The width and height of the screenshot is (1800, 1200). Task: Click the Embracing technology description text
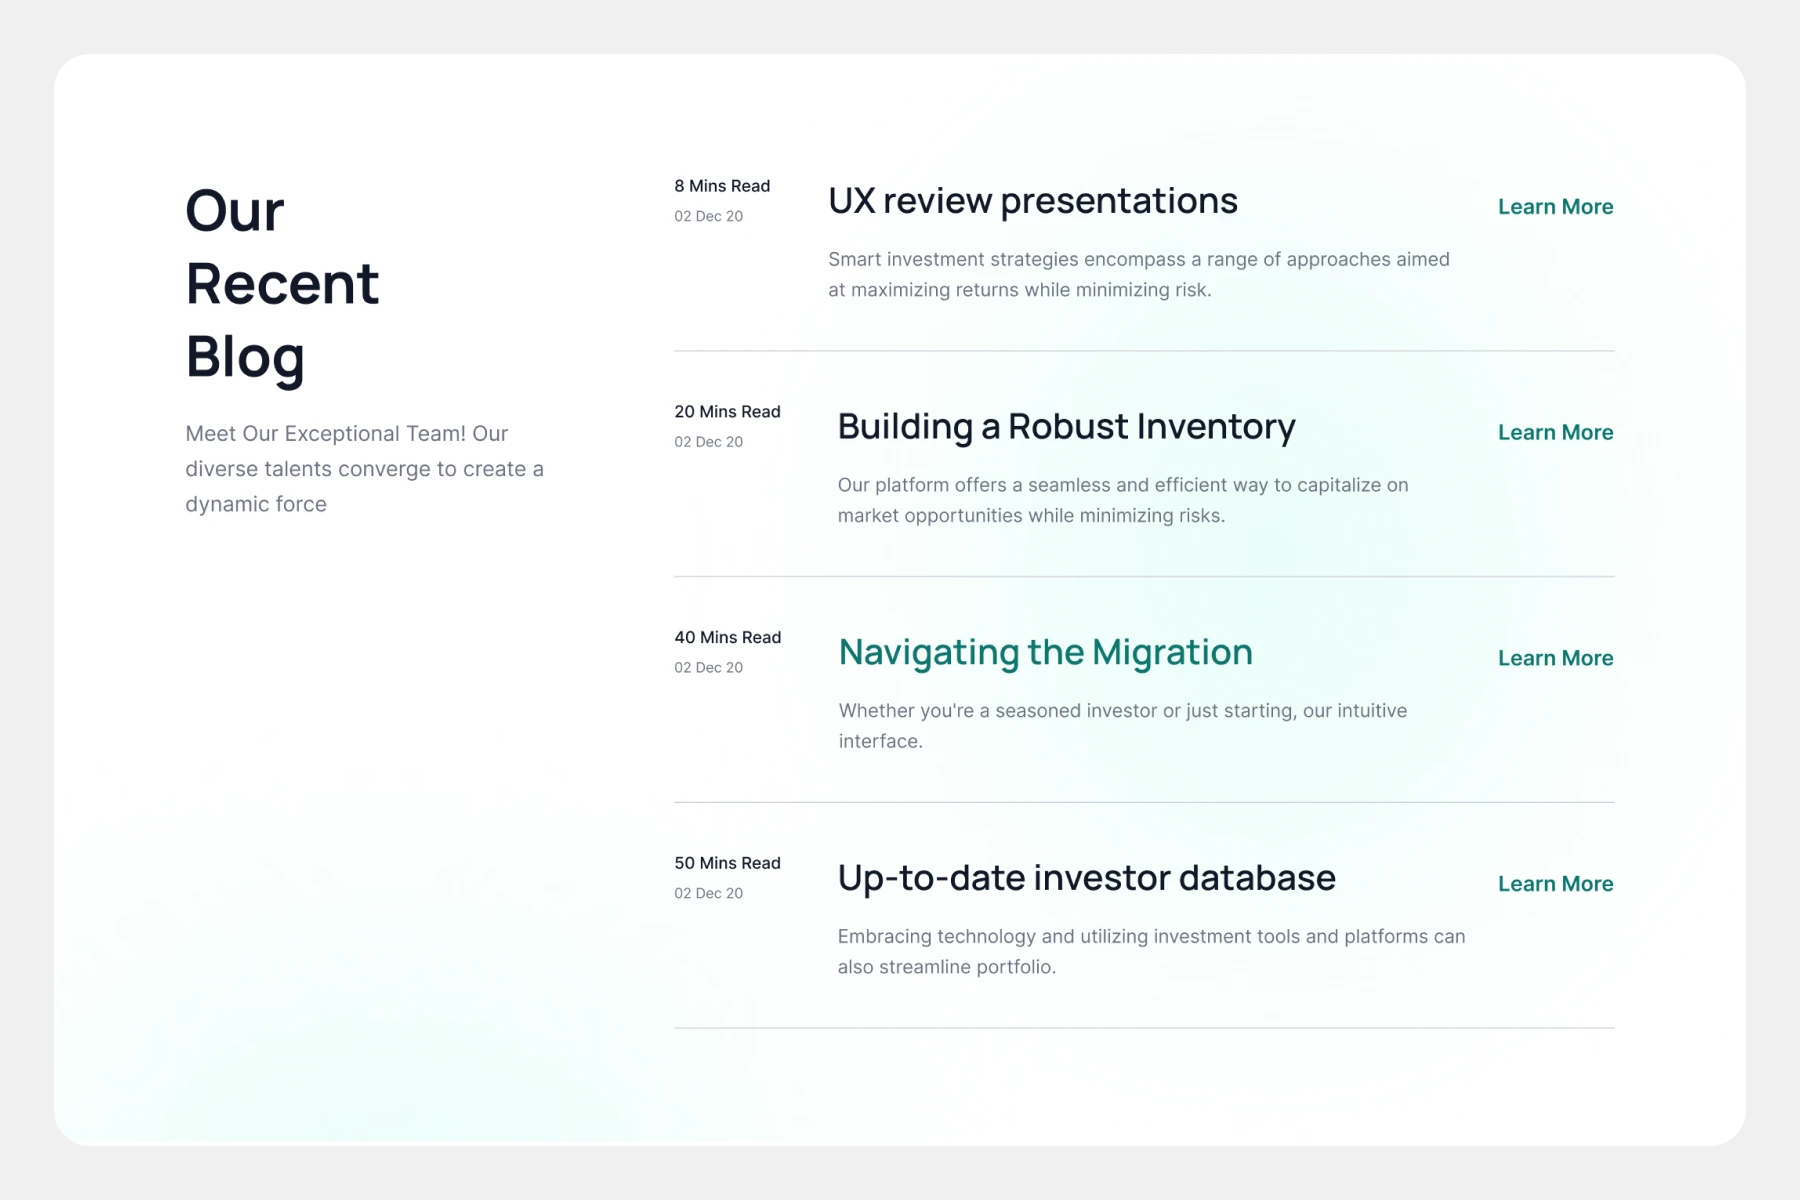pyautogui.click(x=1150, y=951)
